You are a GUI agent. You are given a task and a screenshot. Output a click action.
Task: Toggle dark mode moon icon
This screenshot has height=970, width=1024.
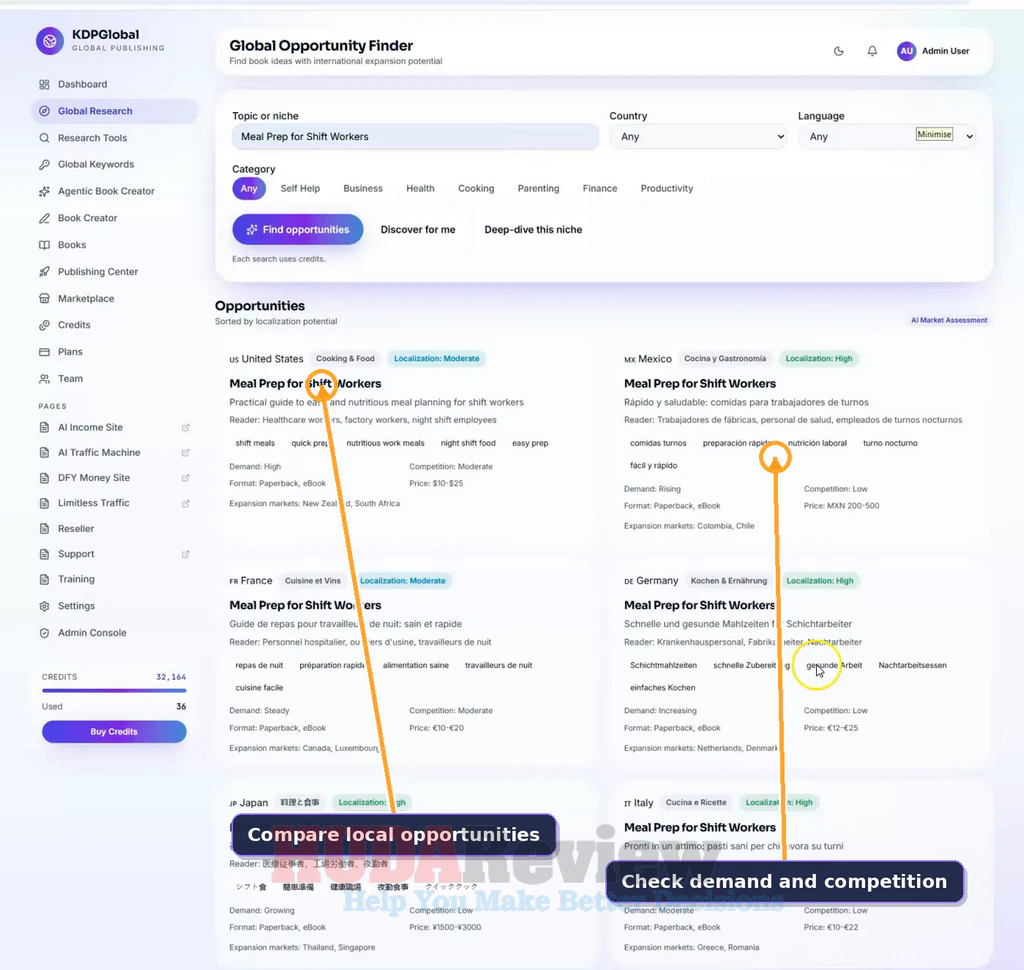coord(839,51)
